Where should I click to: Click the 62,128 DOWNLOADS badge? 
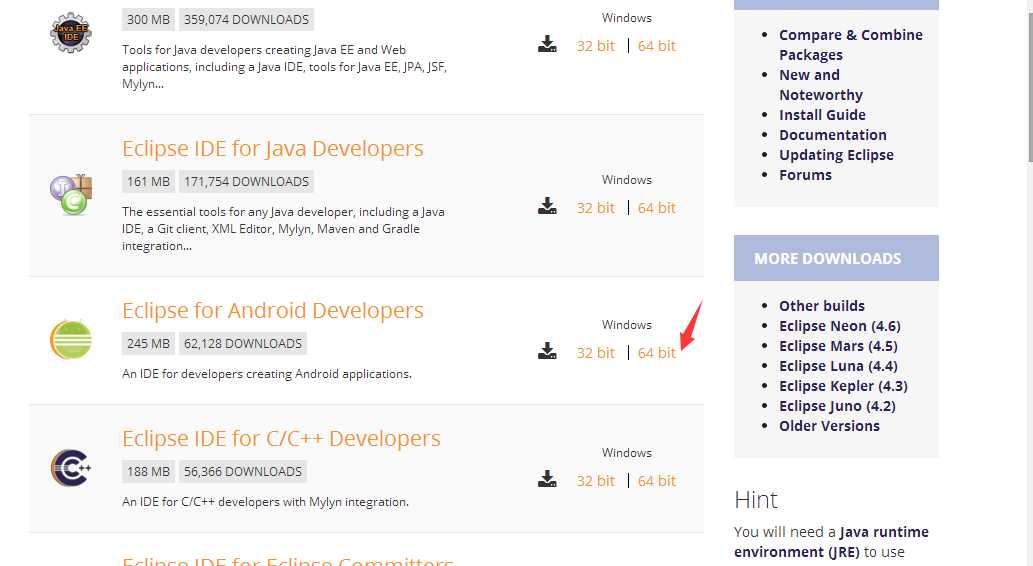242,343
